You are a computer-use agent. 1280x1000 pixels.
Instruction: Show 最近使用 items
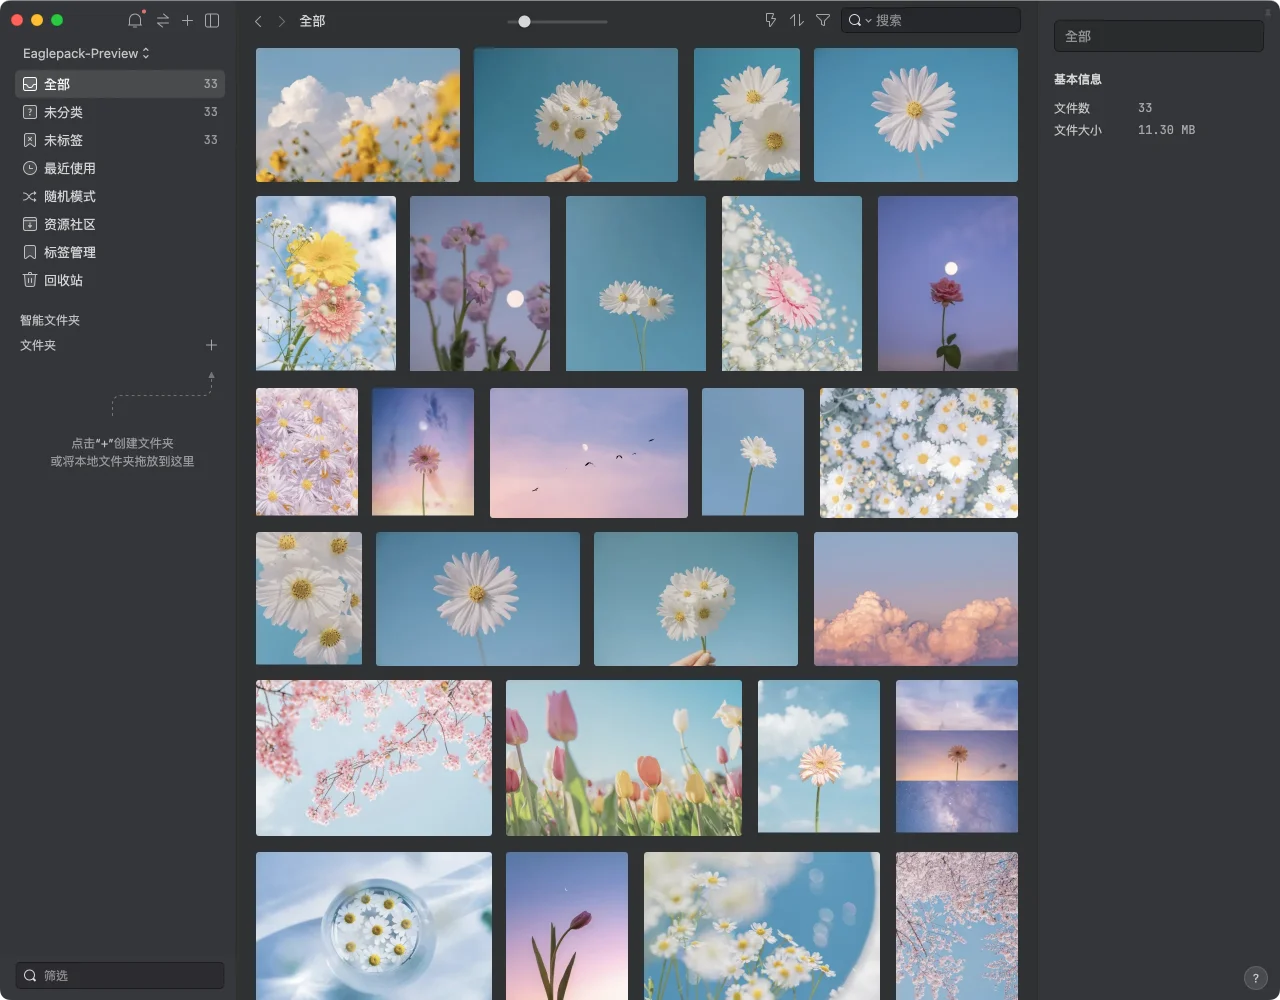pyautogui.click(x=120, y=168)
